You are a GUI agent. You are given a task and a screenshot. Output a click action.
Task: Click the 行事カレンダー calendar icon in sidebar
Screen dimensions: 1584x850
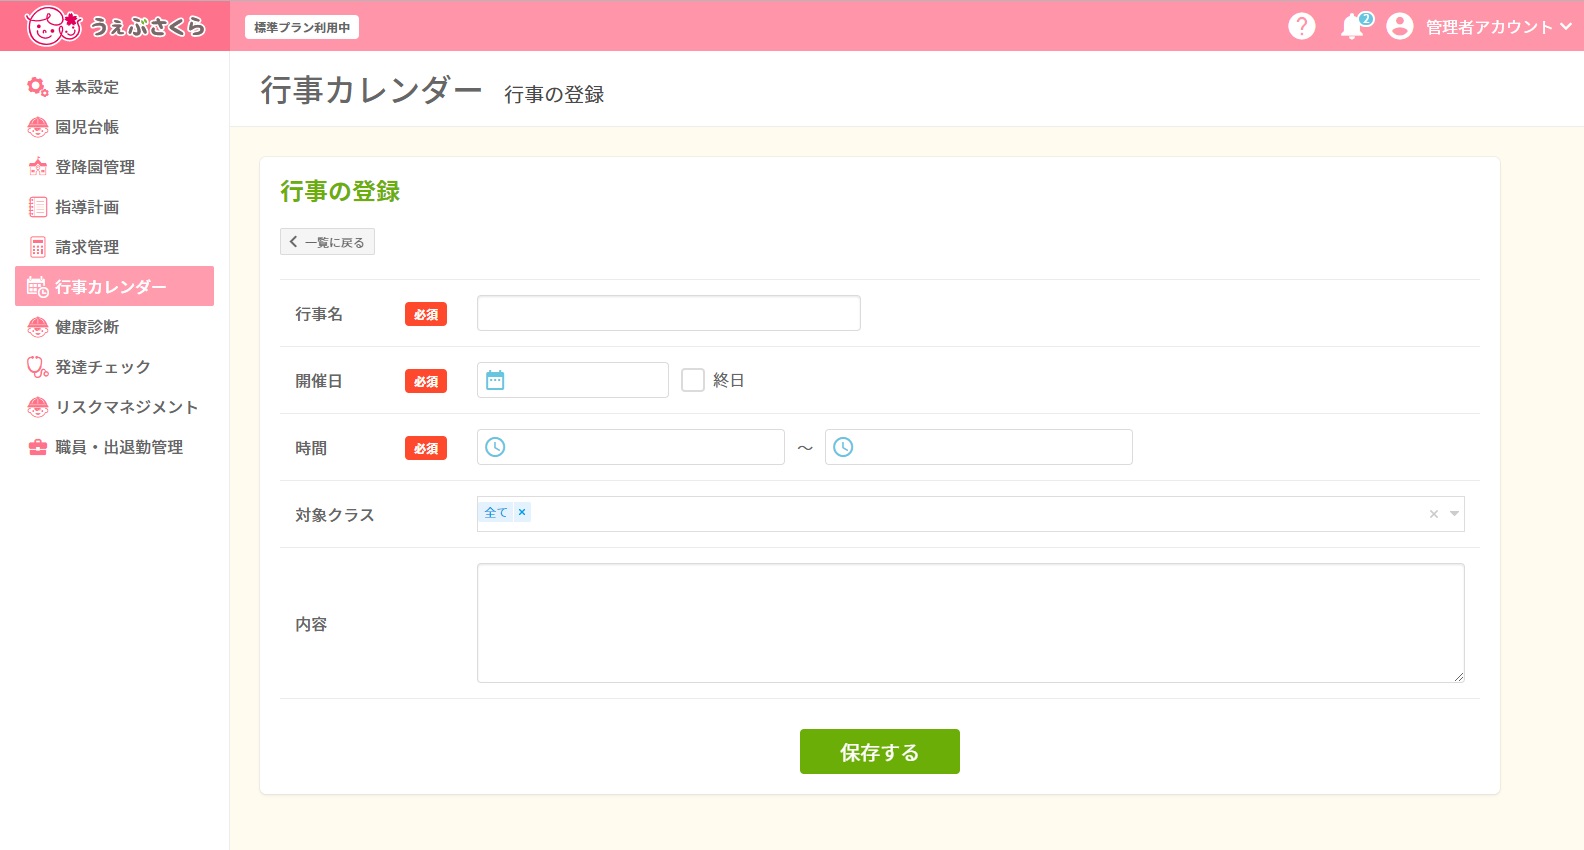click(x=38, y=287)
